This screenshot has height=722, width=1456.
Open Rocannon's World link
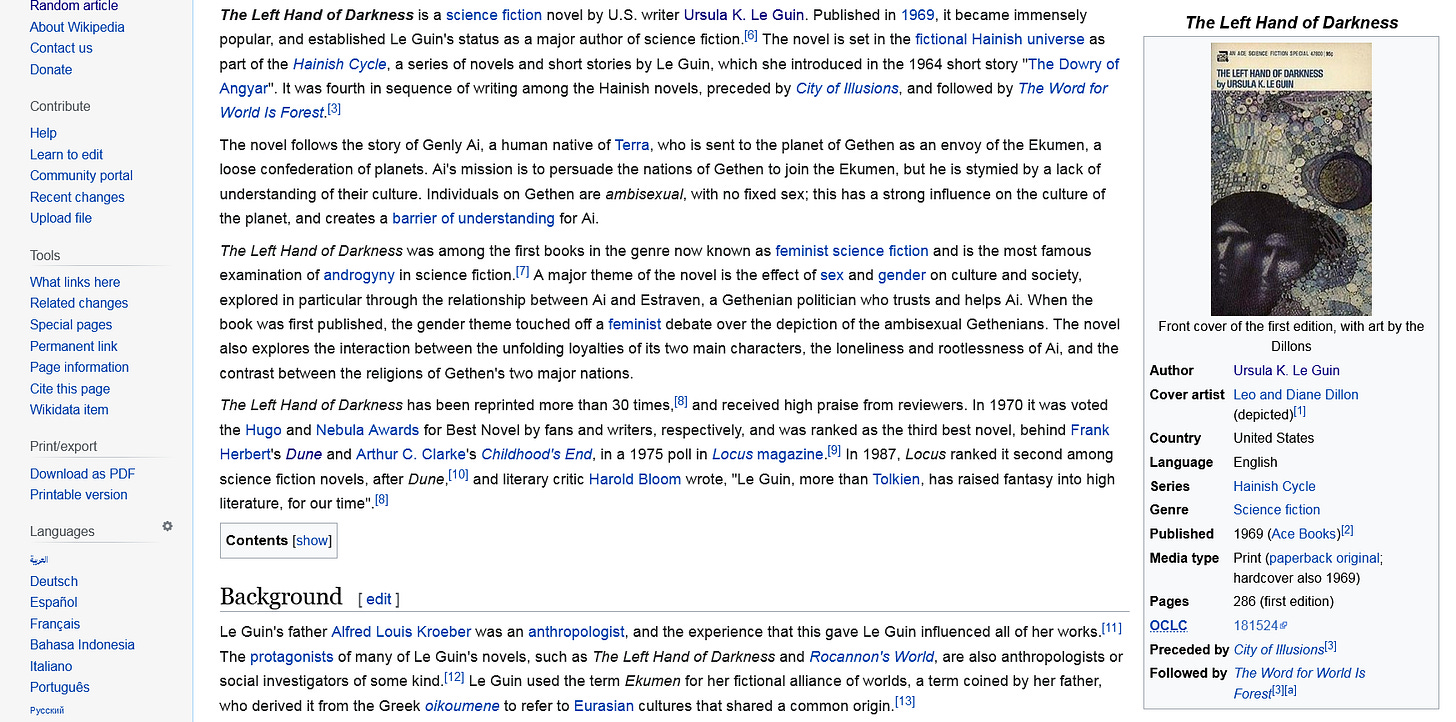pyautogui.click(x=872, y=657)
